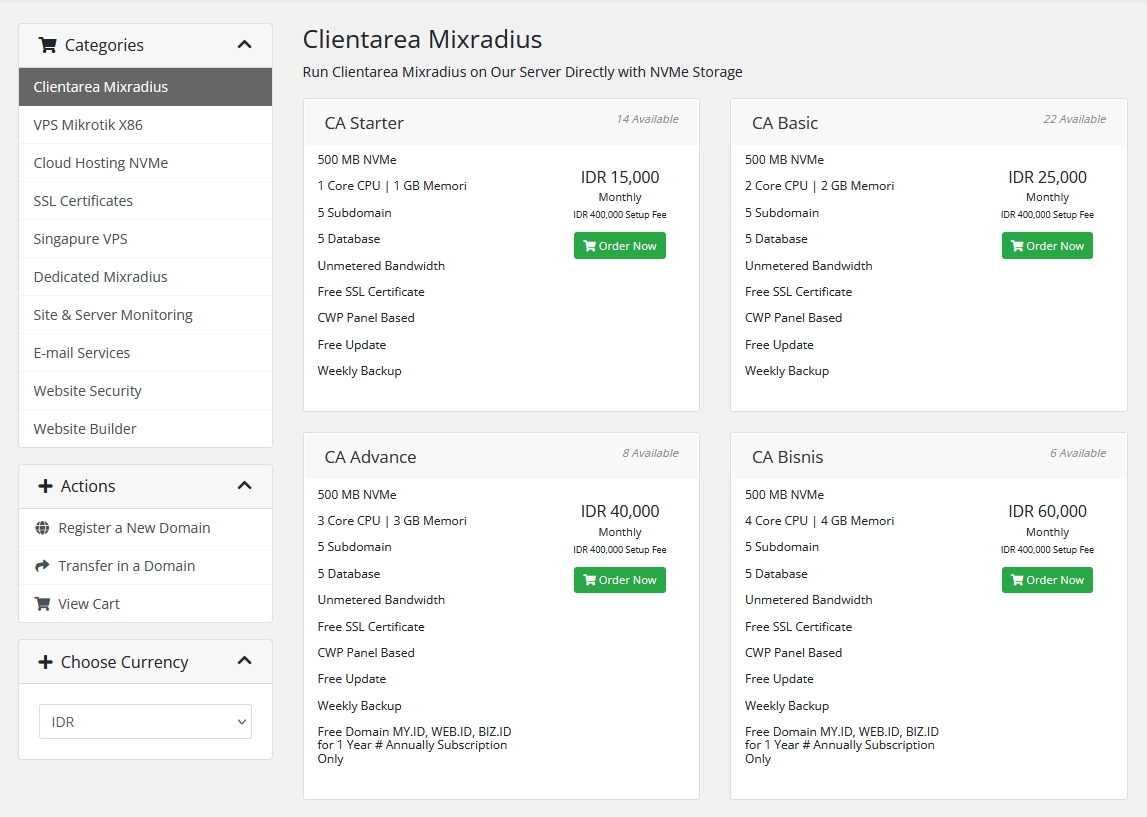Click Free Domain text in CA Advance
This screenshot has height=817, width=1147.
(414, 745)
